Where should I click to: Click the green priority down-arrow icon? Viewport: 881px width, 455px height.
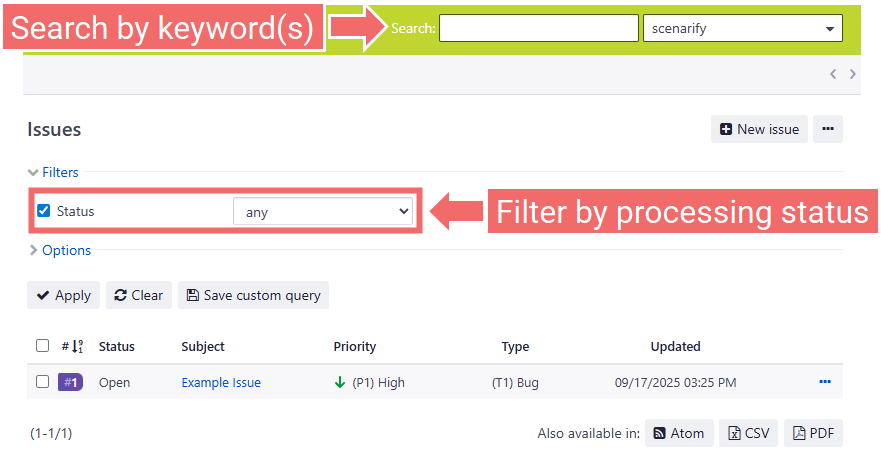(339, 383)
